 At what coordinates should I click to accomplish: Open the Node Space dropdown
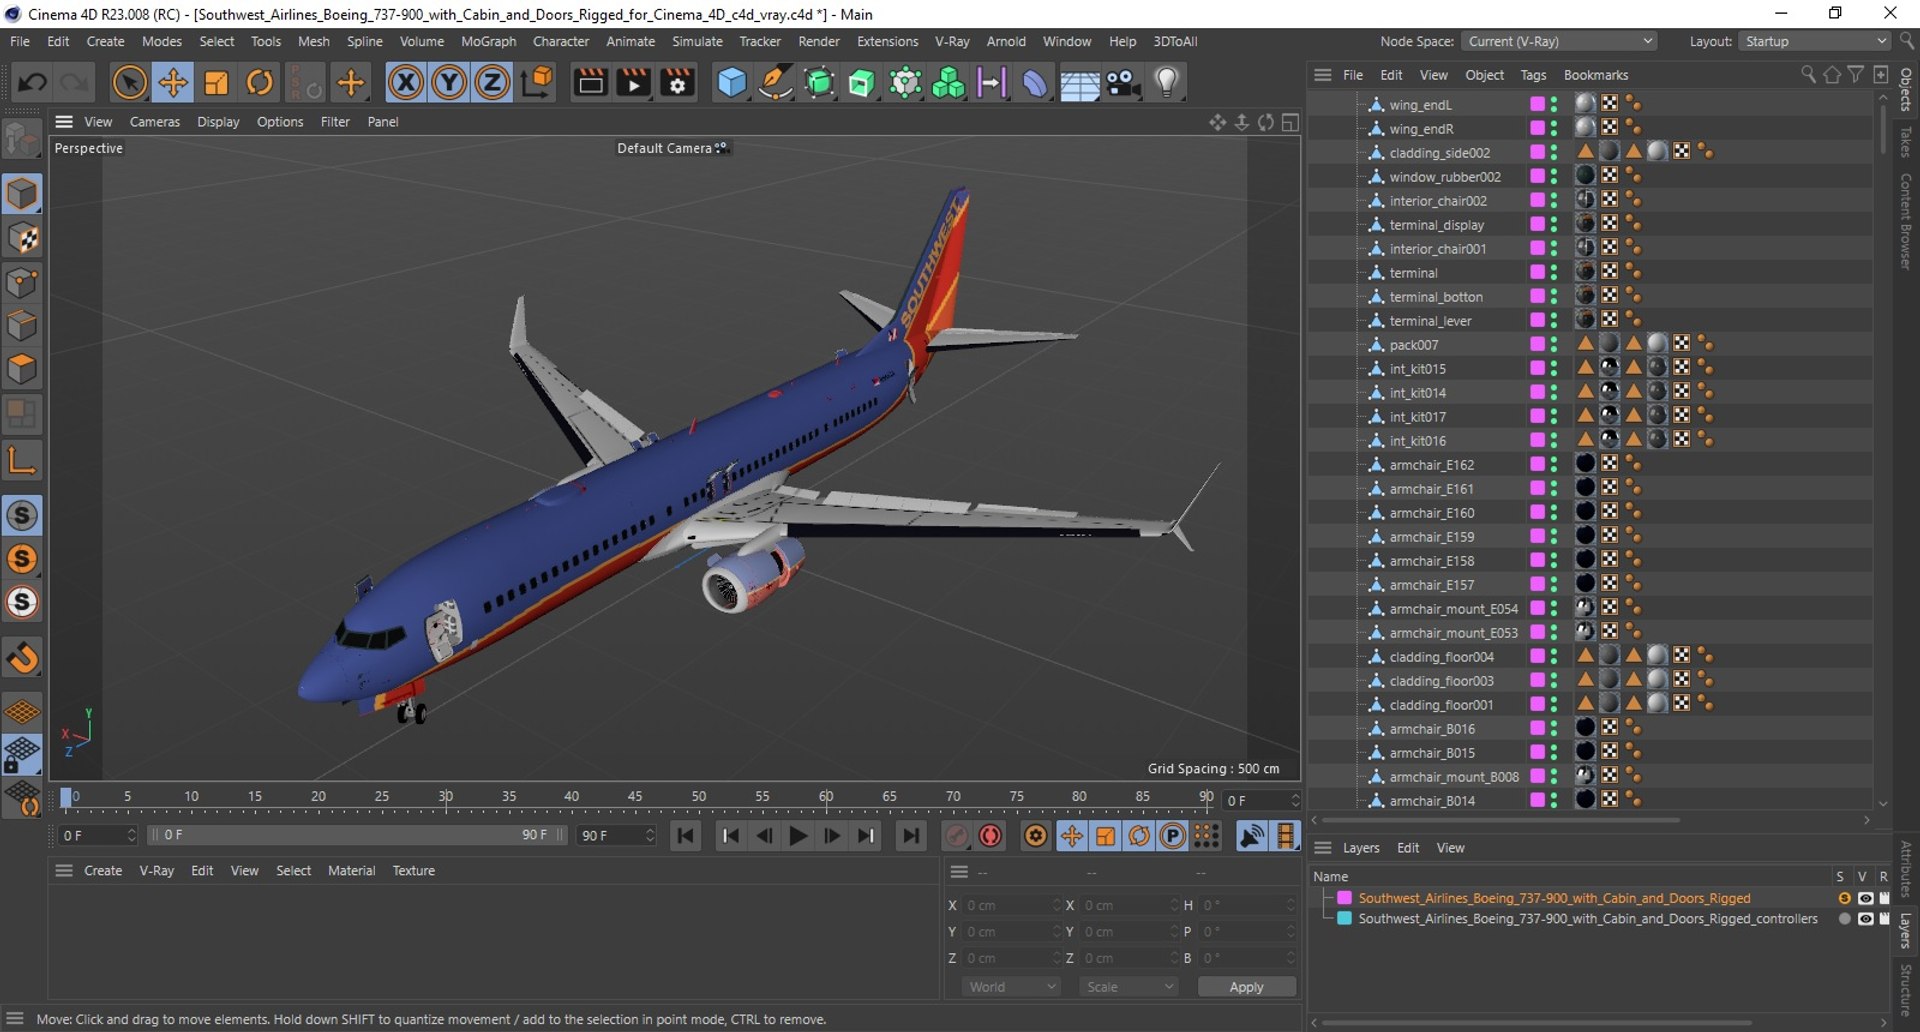pos(1558,41)
